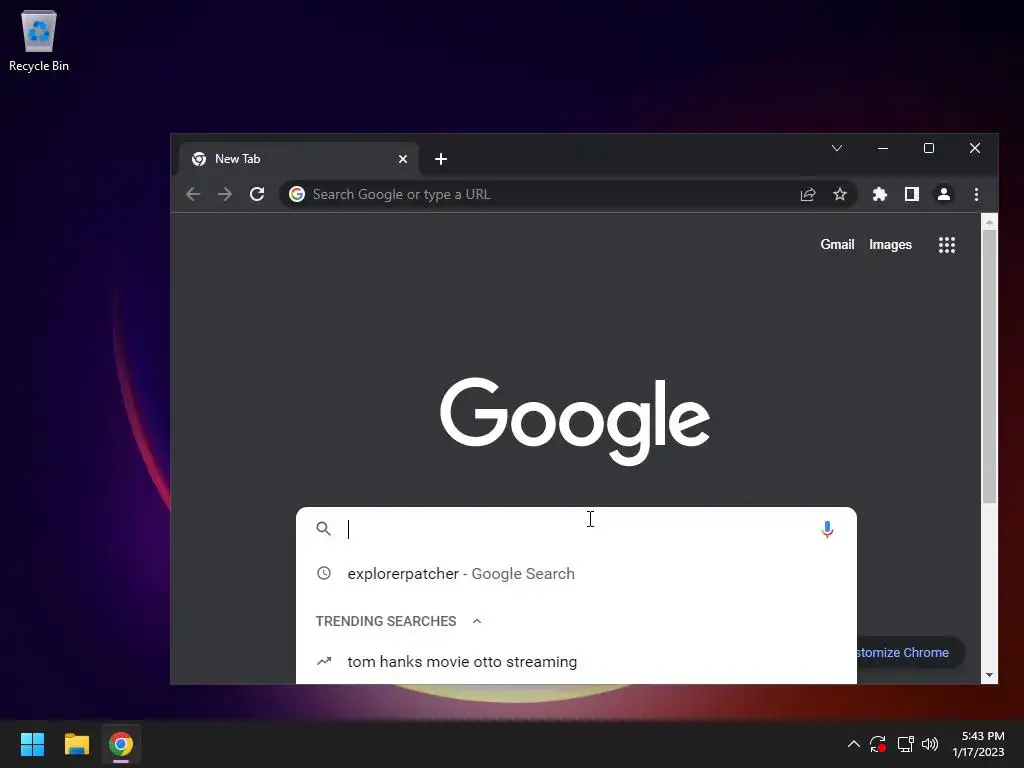1024x768 pixels.
Task: Minimize the Chrome window
Action: tap(883, 148)
